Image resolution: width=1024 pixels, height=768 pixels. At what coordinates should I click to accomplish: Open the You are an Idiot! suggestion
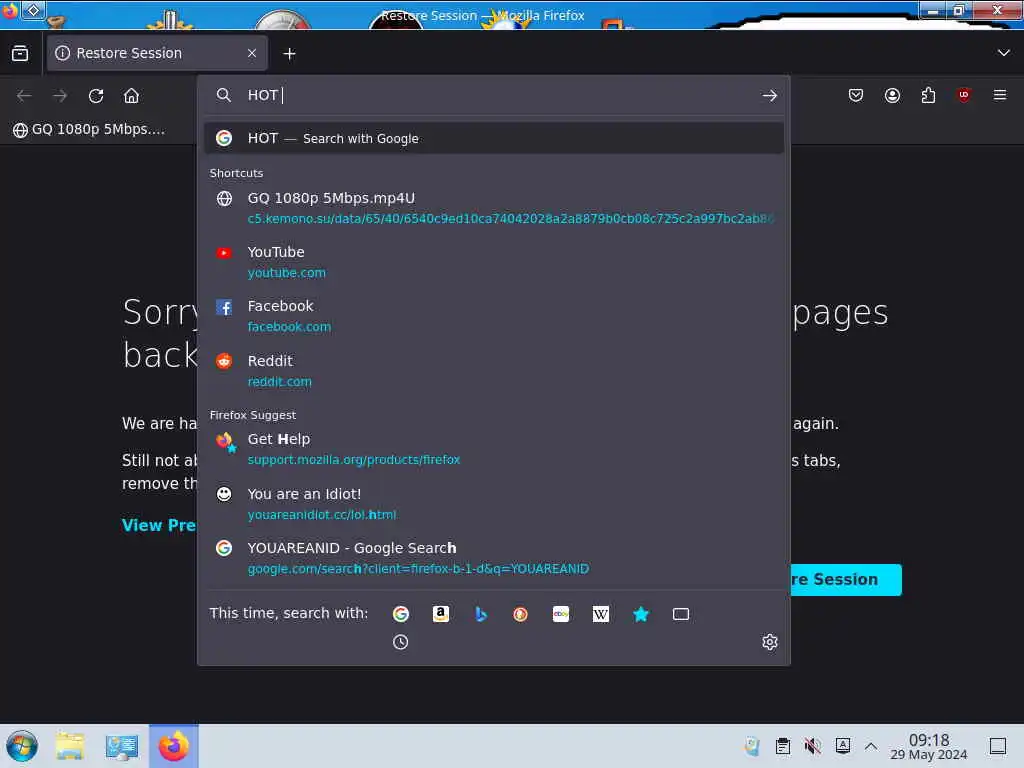tap(494, 504)
